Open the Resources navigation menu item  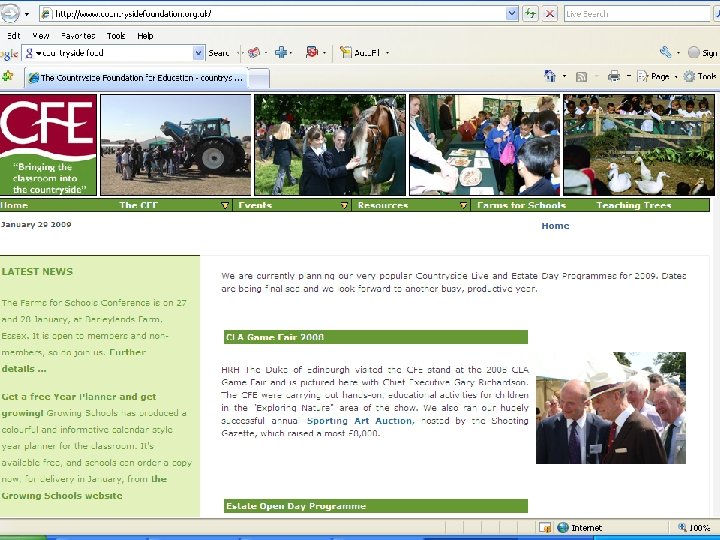point(383,205)
